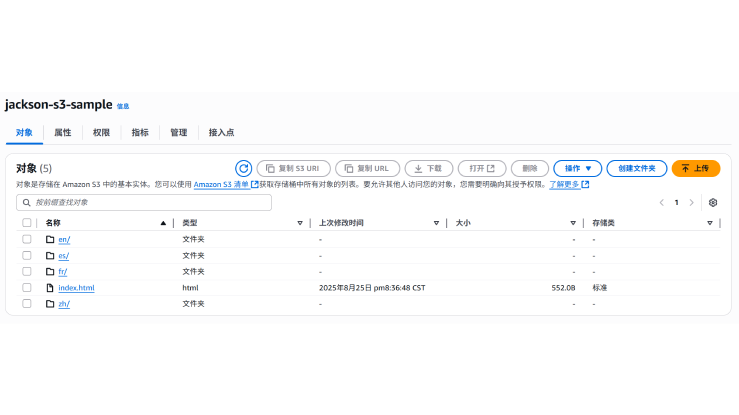Click the orange 上传 upload button
The height and width of the screenshot is (415, 739).
coord(696,169)
